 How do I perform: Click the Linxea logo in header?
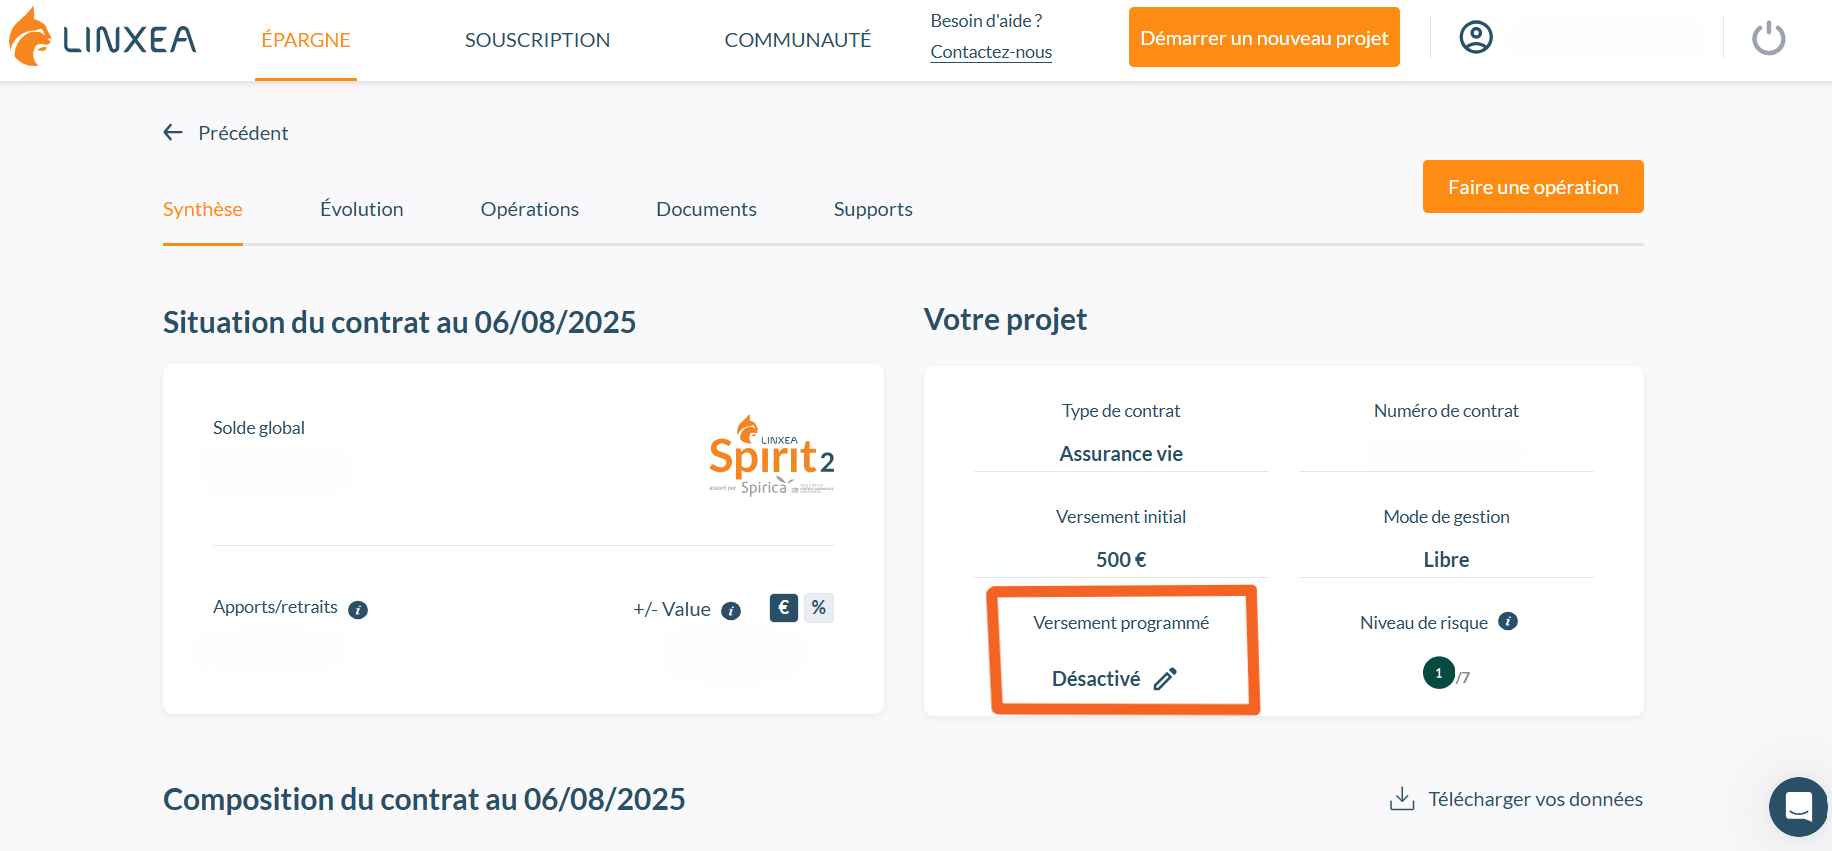point(102,37)
